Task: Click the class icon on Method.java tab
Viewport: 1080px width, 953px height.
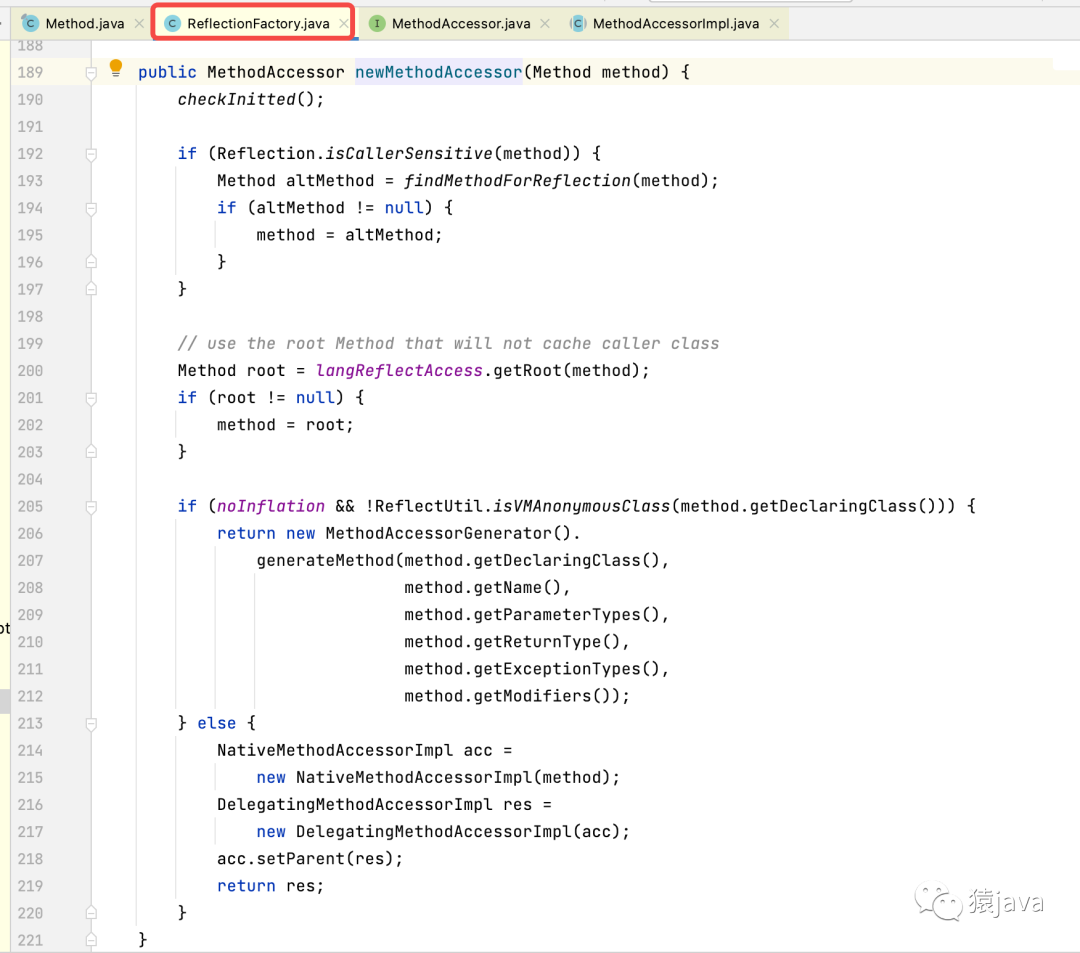Action: [x=30, y=23]
